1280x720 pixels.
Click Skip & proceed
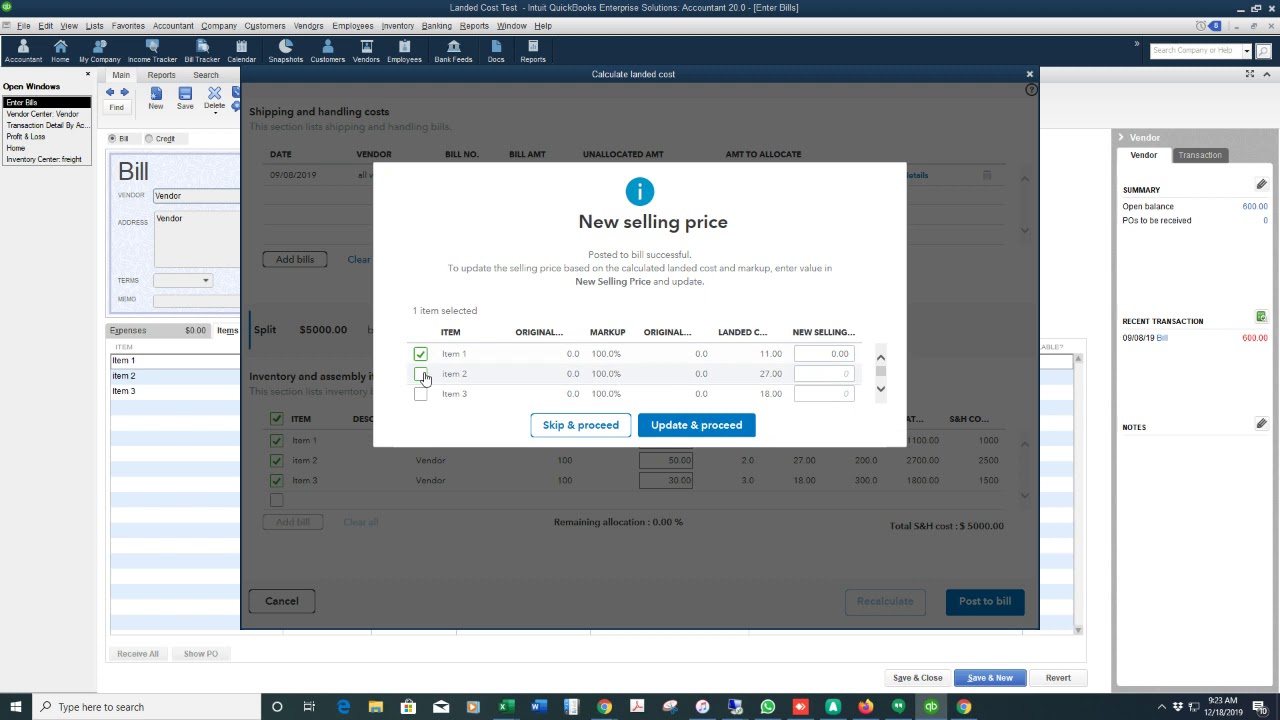click(x=581, y=425)
